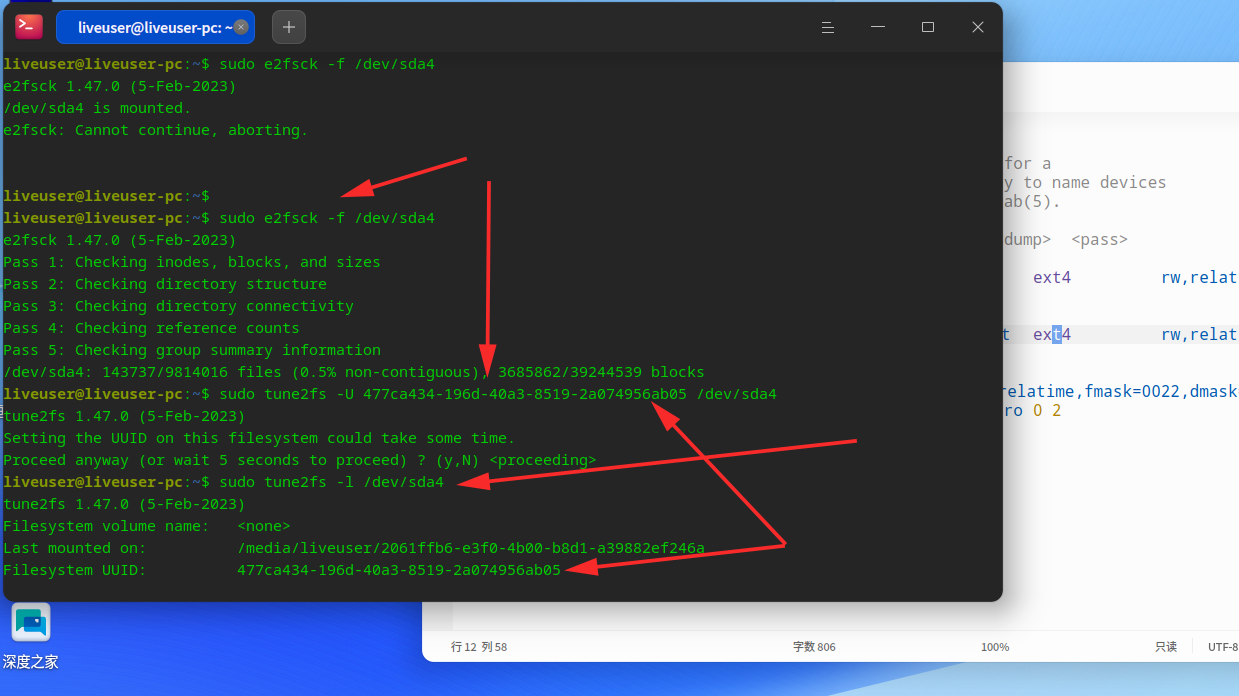Click the '行 12 列 58' cursor position indicator

pyautogui.click(x=479, y=647)
